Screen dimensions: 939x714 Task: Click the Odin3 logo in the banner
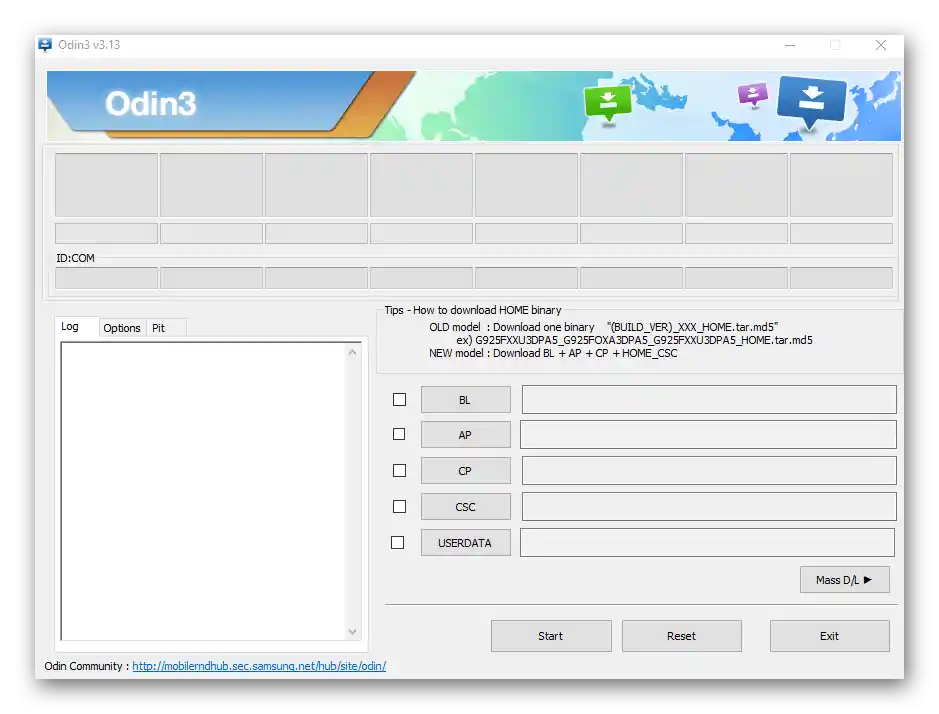click(x=150, y=104)
